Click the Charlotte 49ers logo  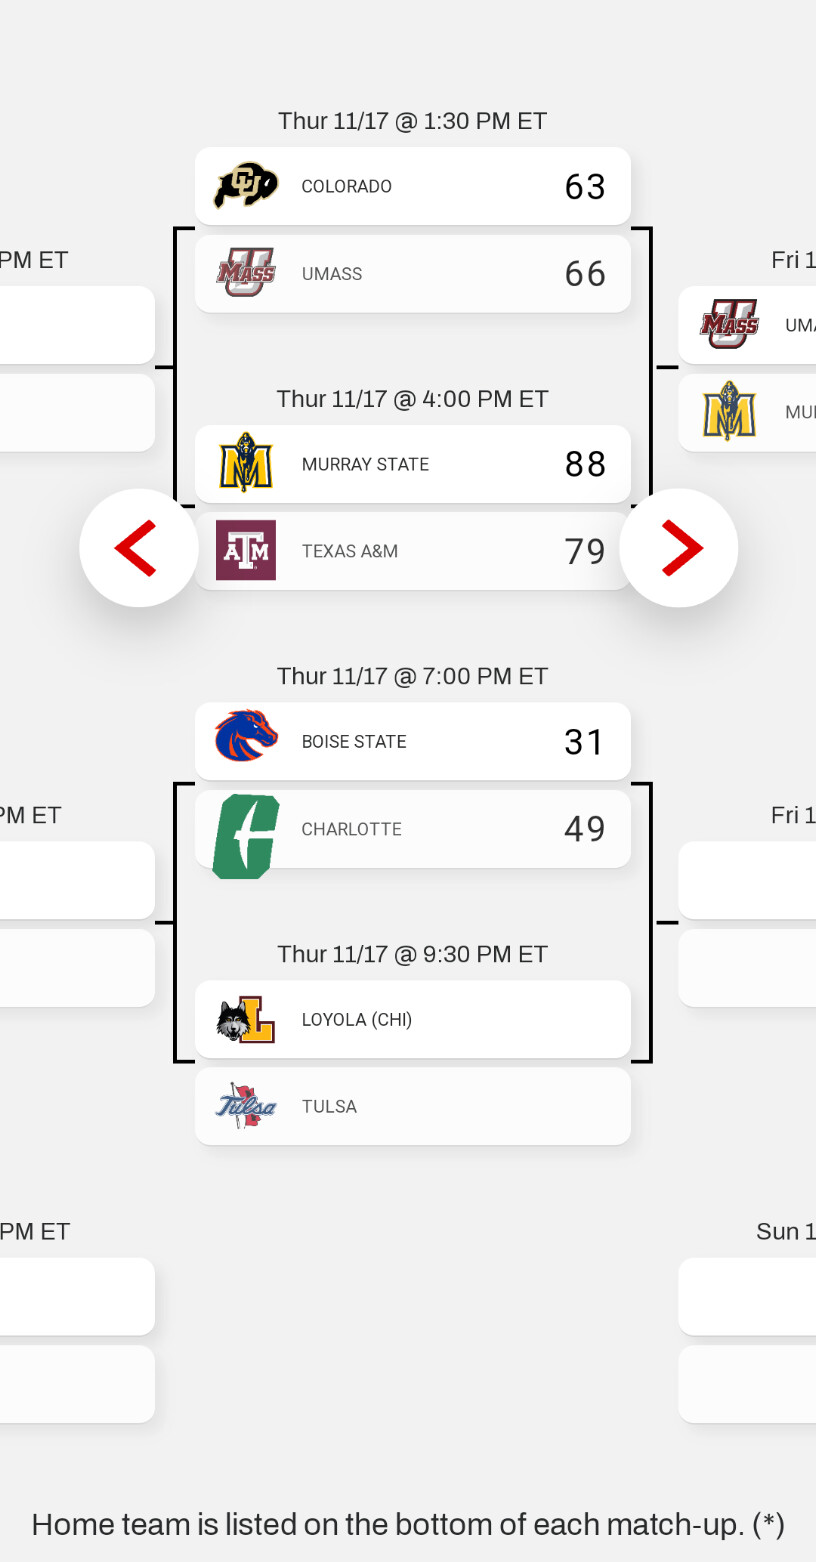click(x=246, y=836)
